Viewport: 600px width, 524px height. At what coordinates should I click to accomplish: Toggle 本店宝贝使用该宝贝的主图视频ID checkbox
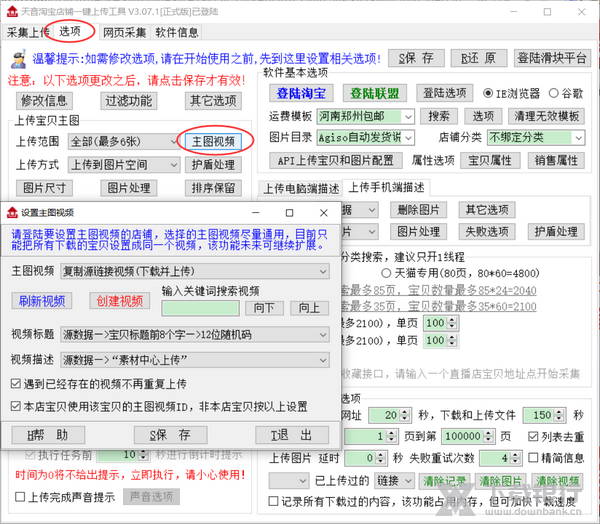coord(16,406)
